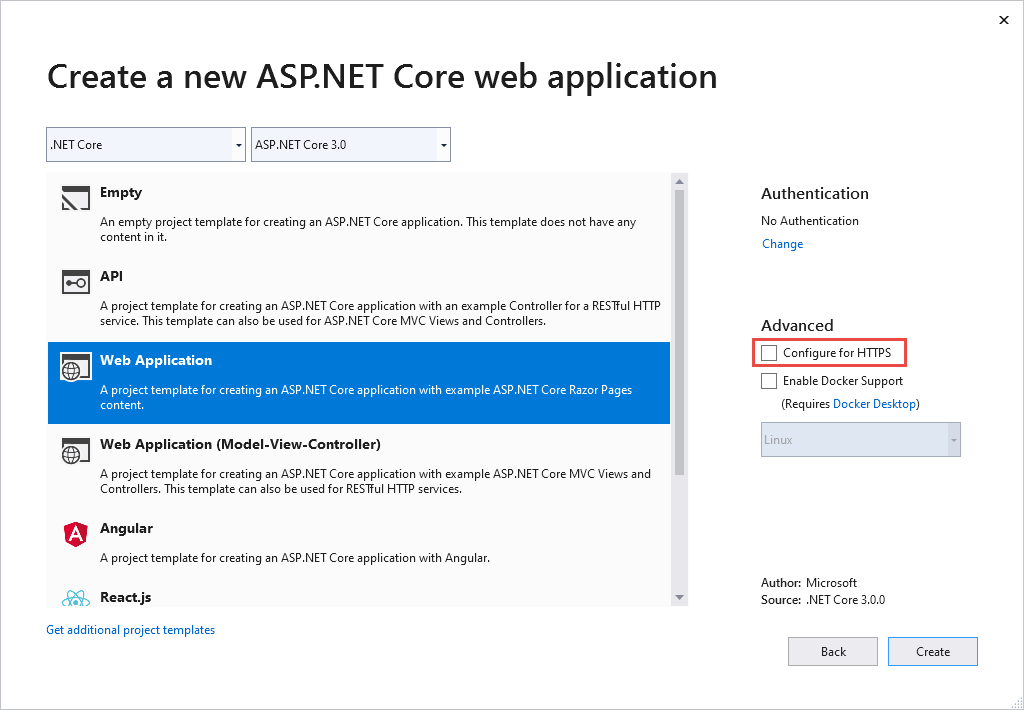Image resolution: width=1024 pixels, height=710 pixels.
Task: Click the Change authentication link
Action: [782, 244]
